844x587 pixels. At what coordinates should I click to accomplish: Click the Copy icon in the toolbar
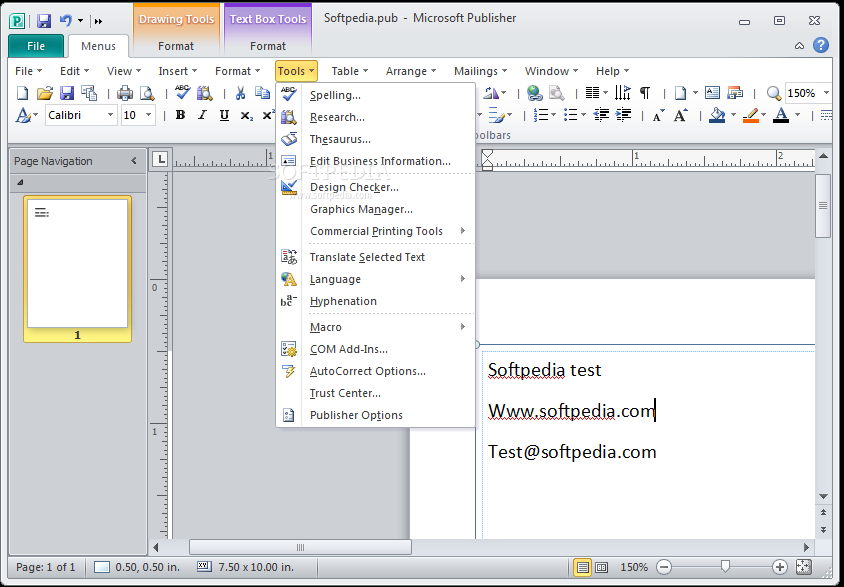tap(263, 93)
